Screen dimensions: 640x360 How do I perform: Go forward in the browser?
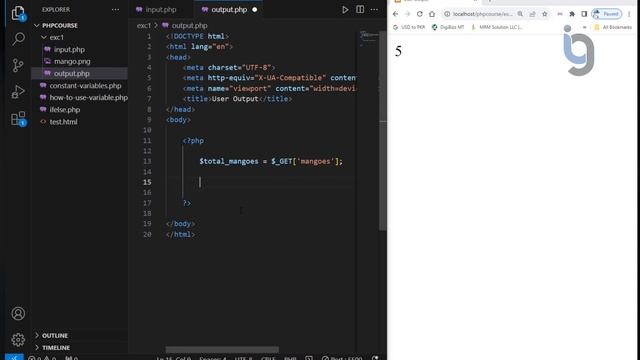[407, 14]
